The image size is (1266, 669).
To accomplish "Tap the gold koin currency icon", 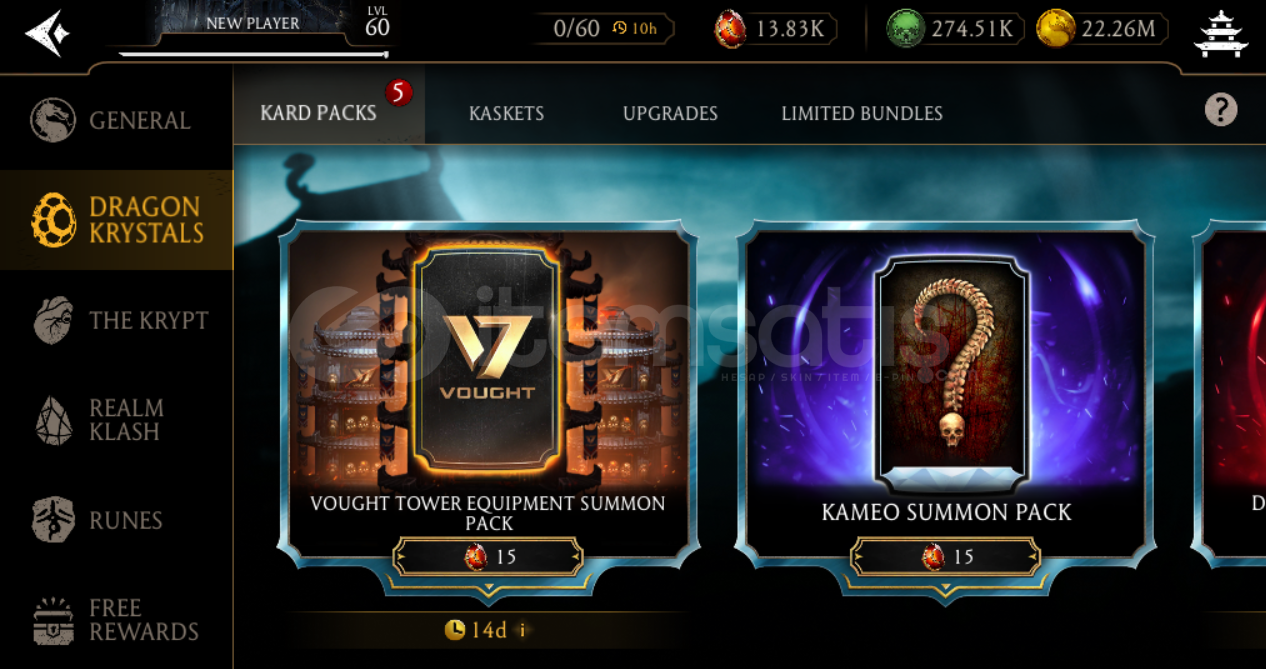I will coord(1056,29).
